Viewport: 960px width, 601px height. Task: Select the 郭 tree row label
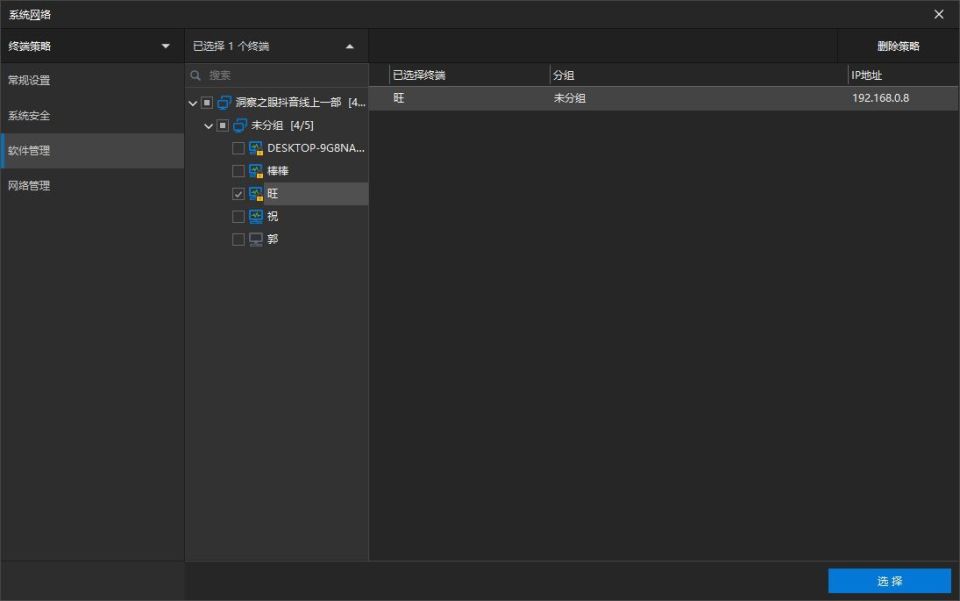point(272,239)
